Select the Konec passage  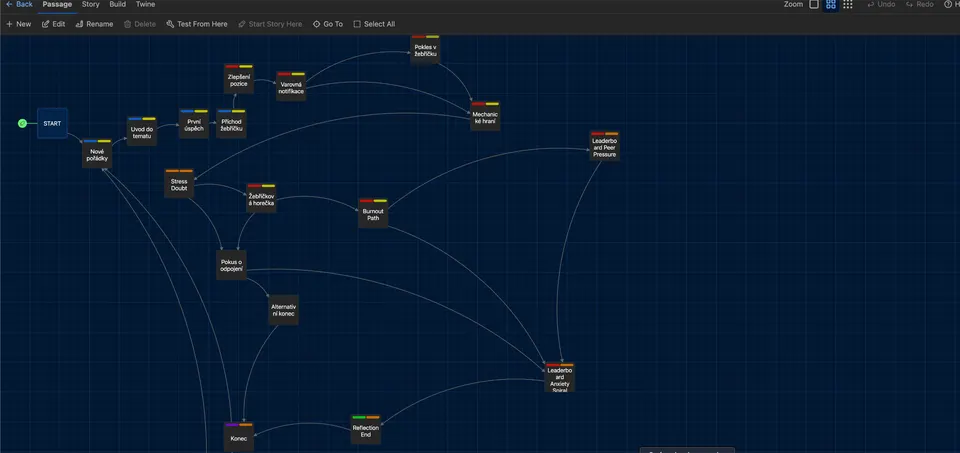point(239,438)
